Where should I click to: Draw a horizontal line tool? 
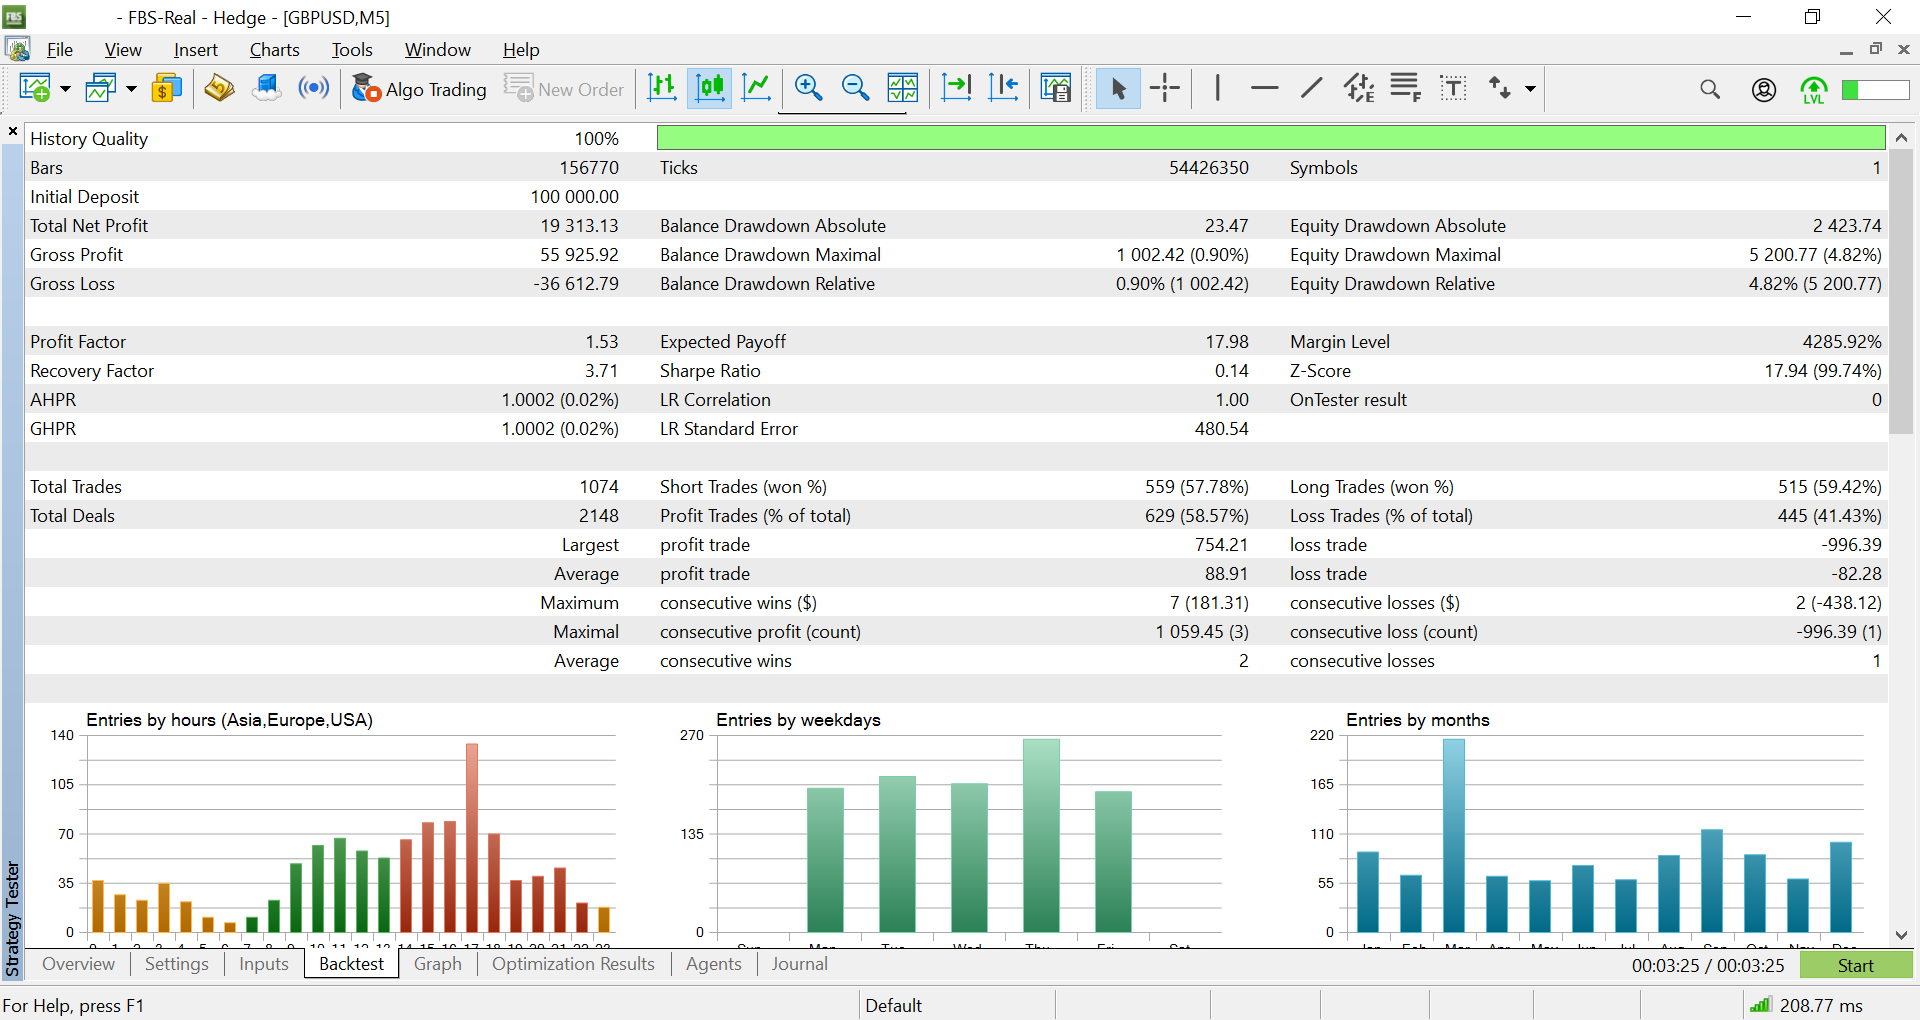[x=1264, y=88]
